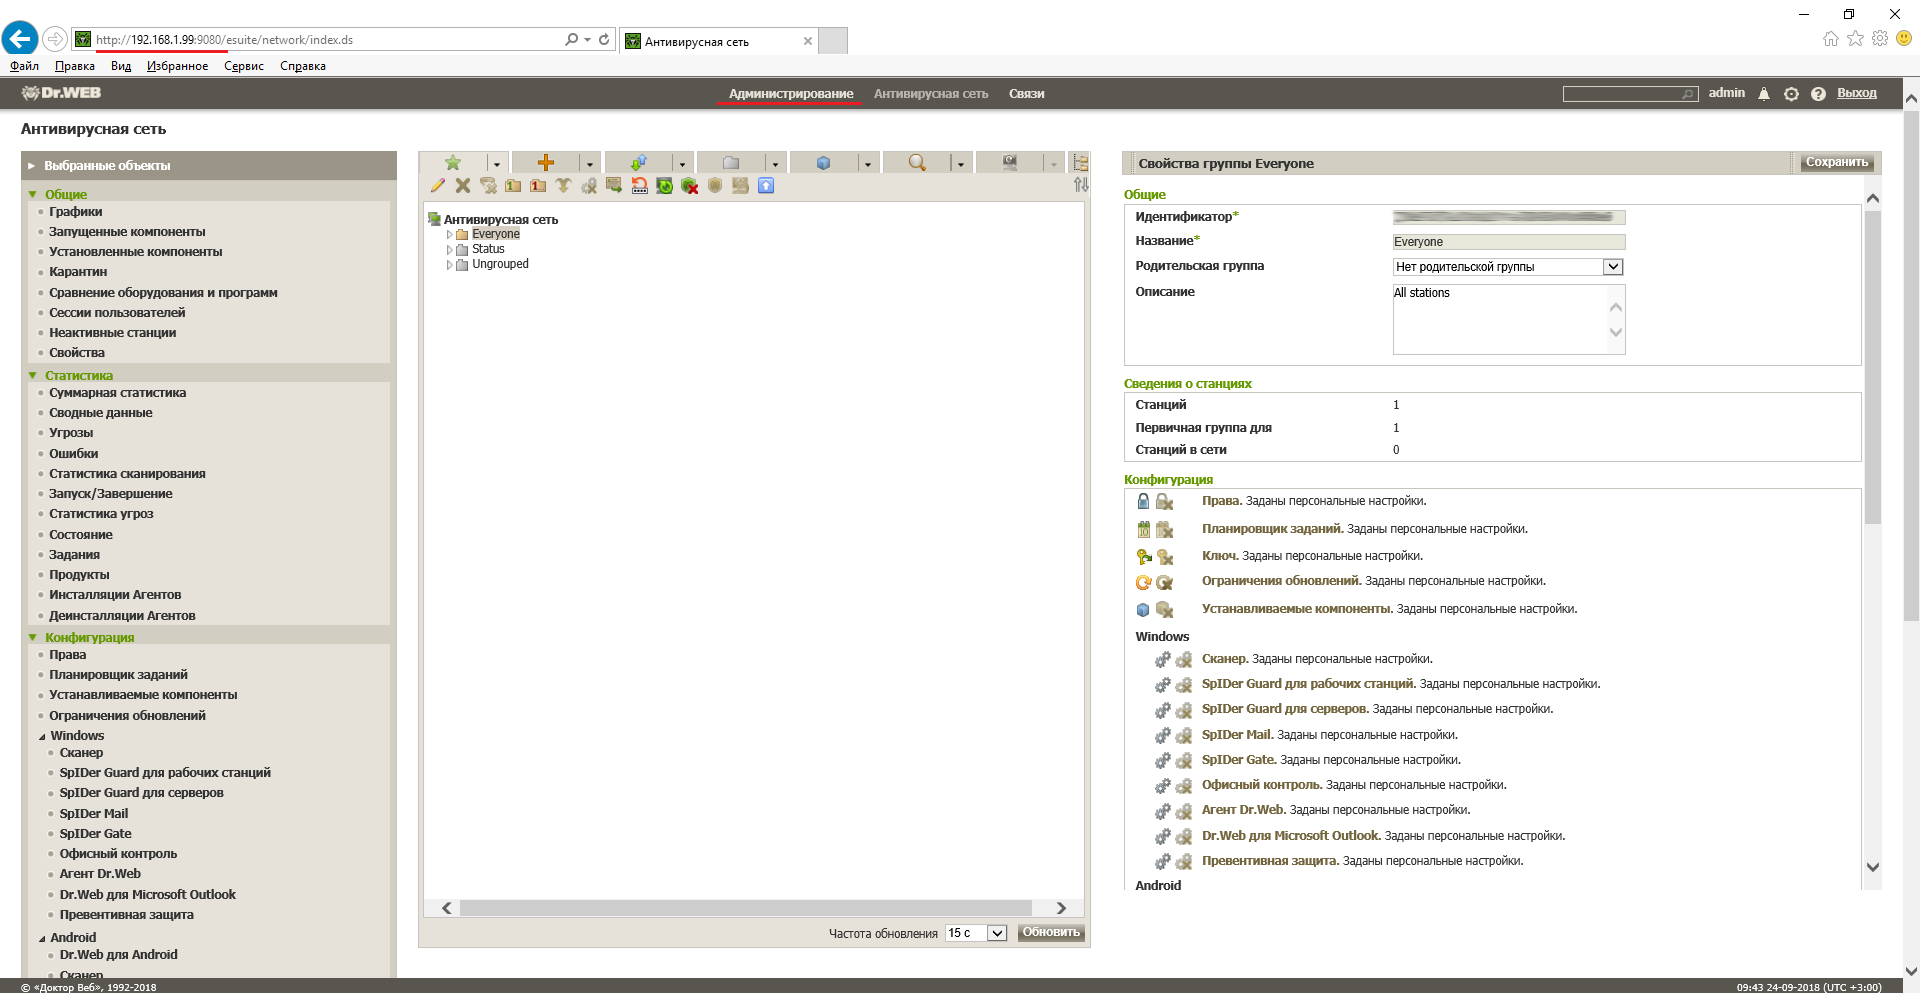Click the header search field

[x=1630, y=94]
